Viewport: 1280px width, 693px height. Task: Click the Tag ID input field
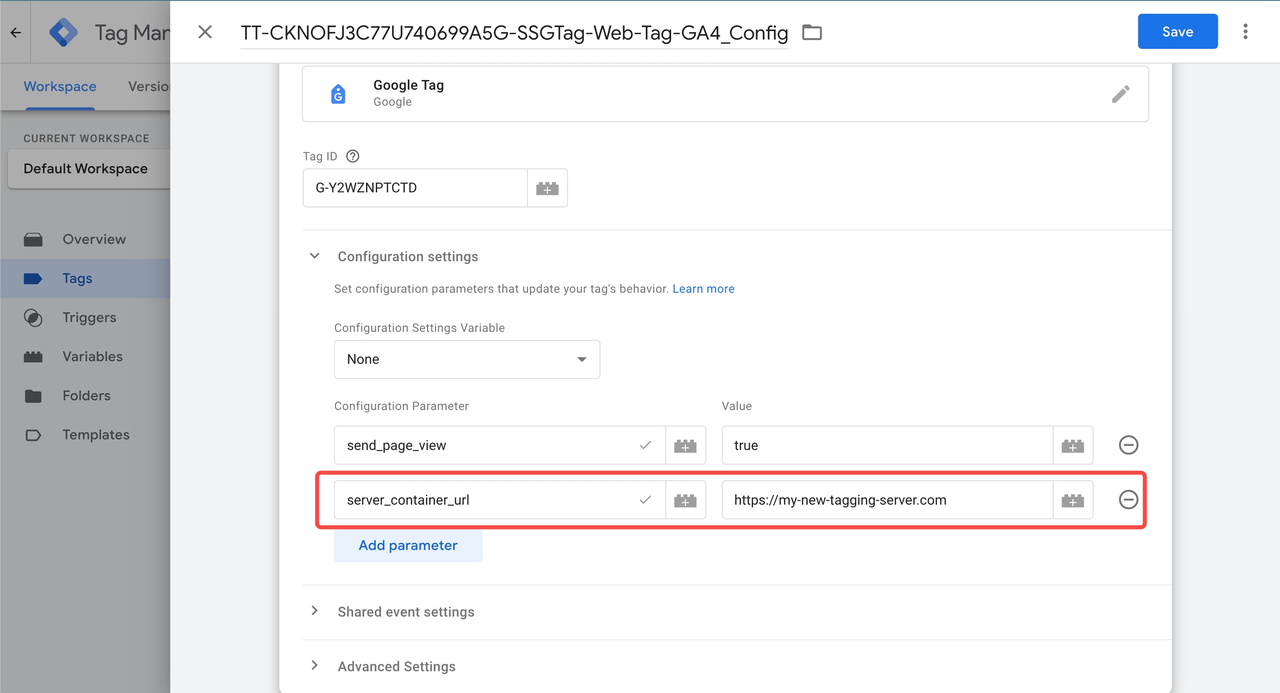point(414,188)
